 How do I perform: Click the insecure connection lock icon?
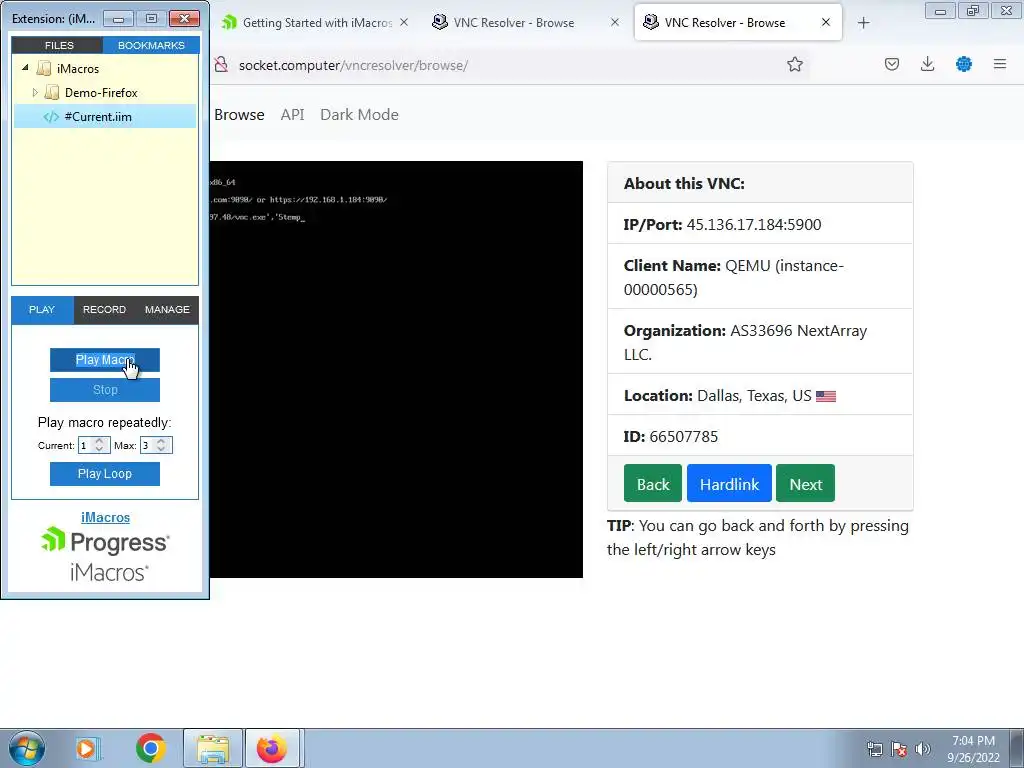click(x=221, y=65)
